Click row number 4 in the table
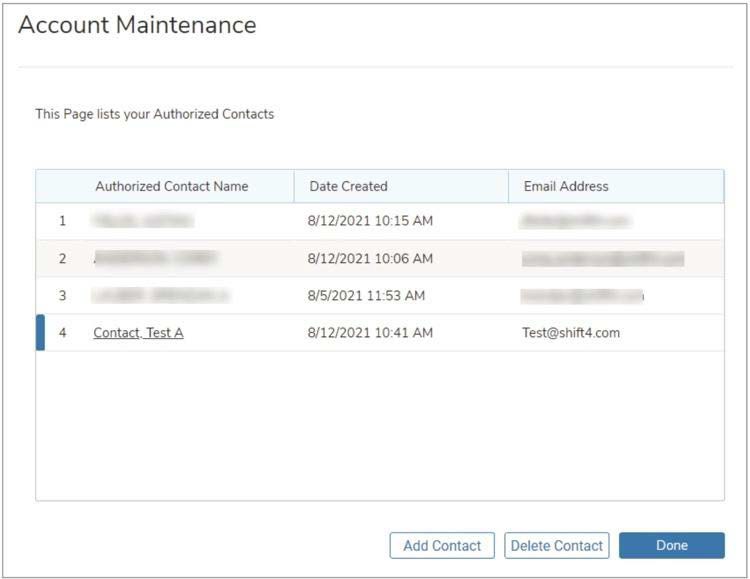This screenshot has height=579, width=750. (x=62, y=333)
